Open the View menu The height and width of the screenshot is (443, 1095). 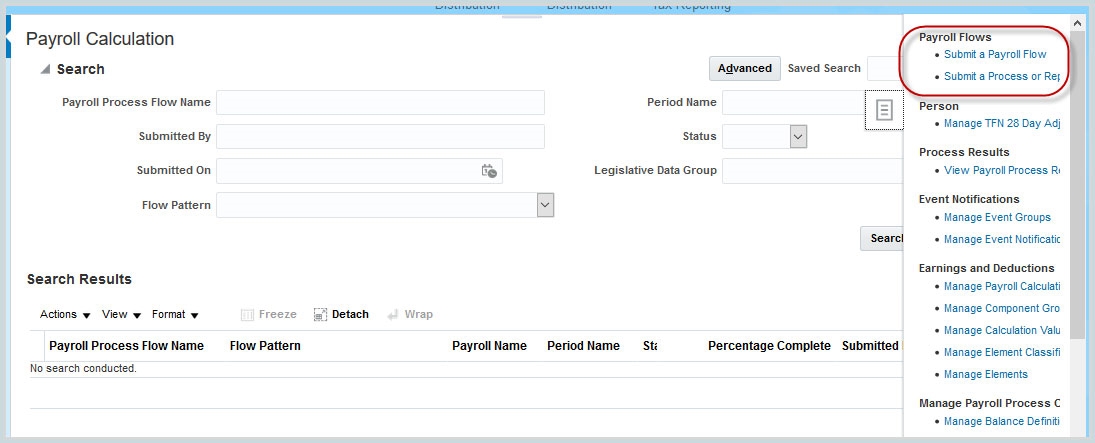121,314
